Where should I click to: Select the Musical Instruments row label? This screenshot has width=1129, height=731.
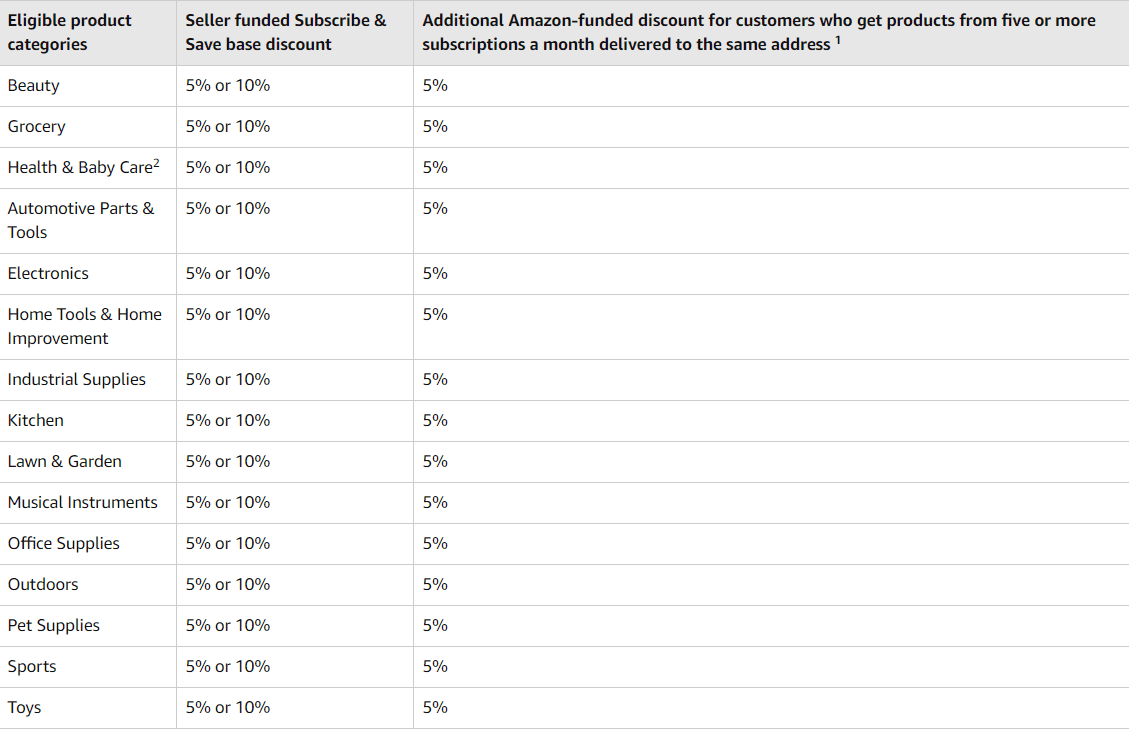click(x=83, y=503)
